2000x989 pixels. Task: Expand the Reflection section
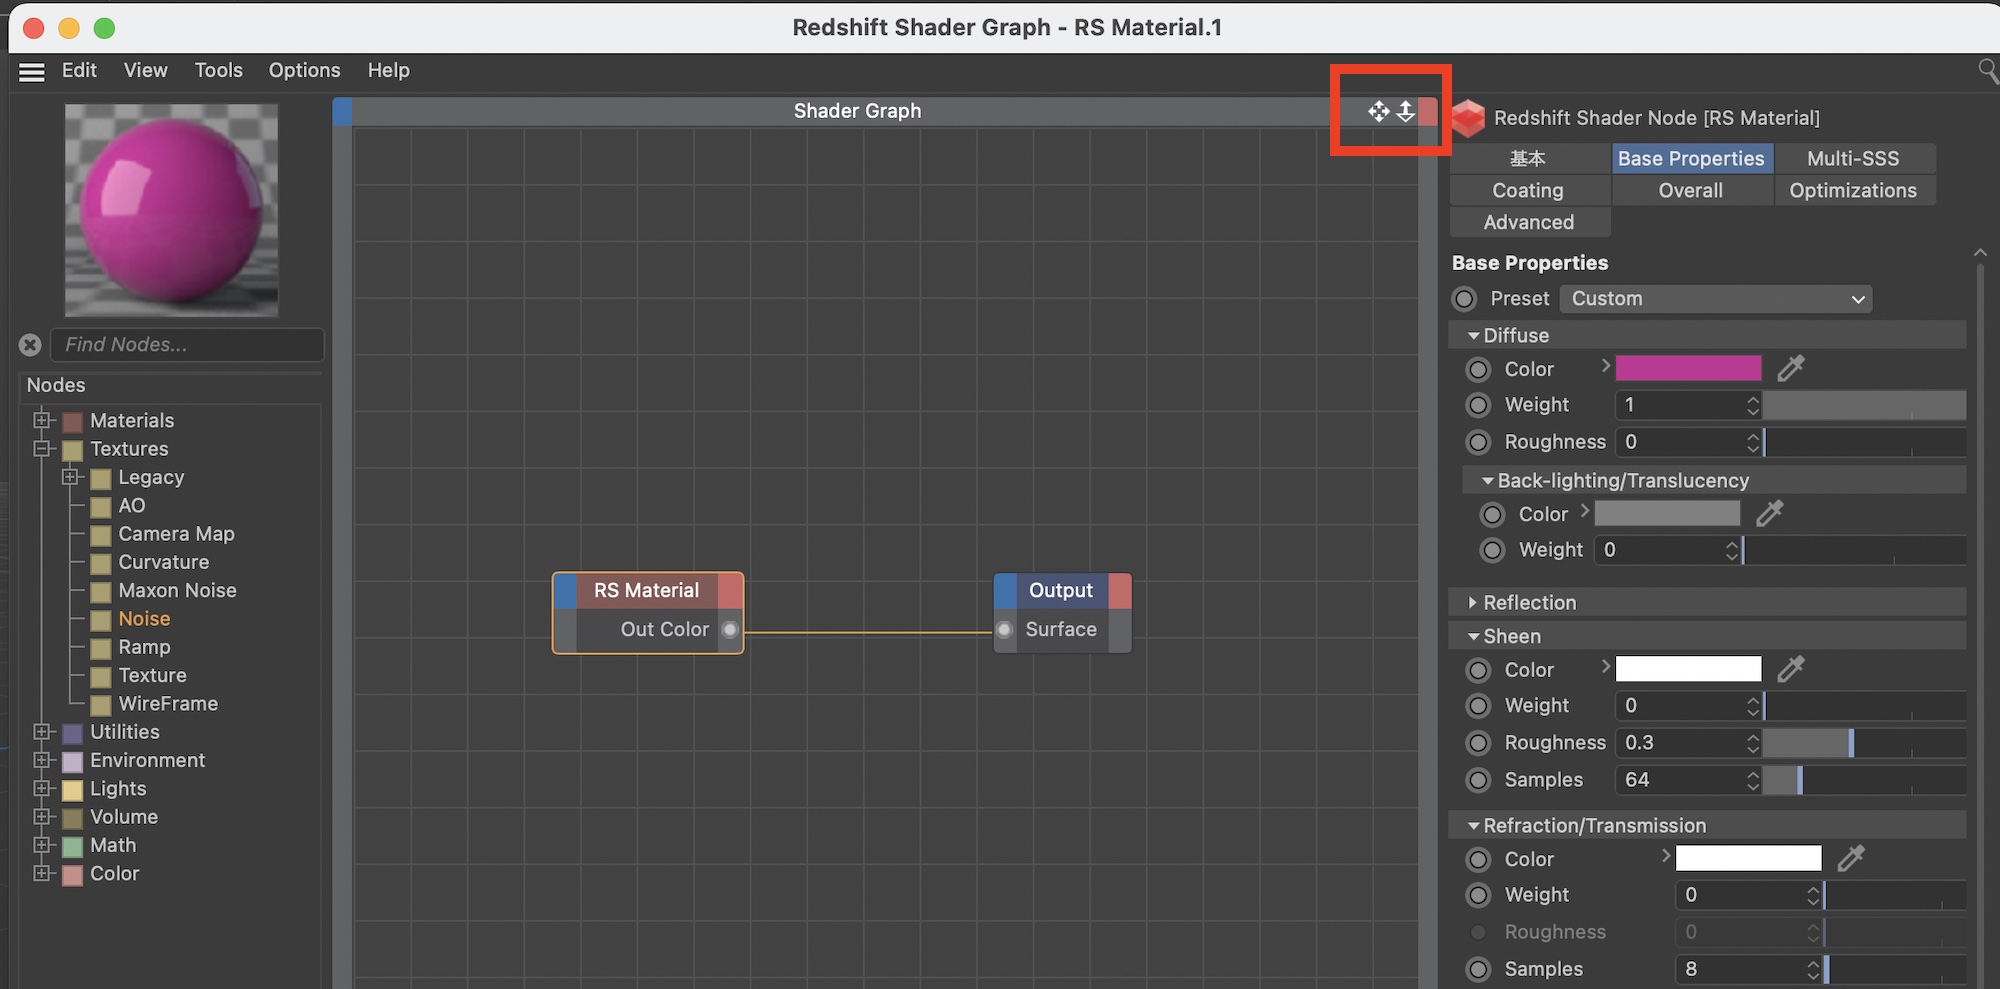pos(1472,603)
